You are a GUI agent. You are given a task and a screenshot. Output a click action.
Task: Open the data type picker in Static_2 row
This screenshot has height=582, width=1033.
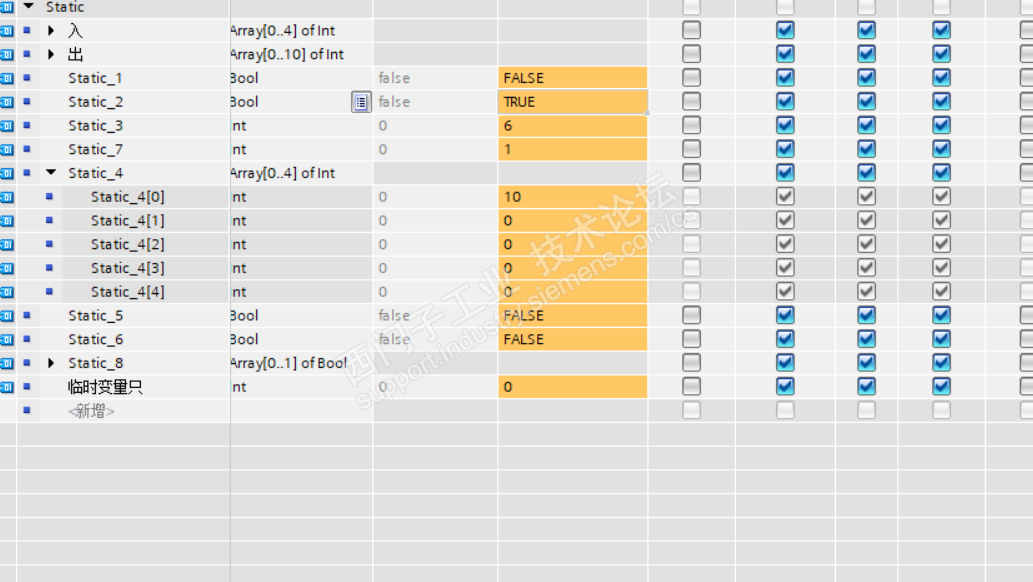point(361,102)
